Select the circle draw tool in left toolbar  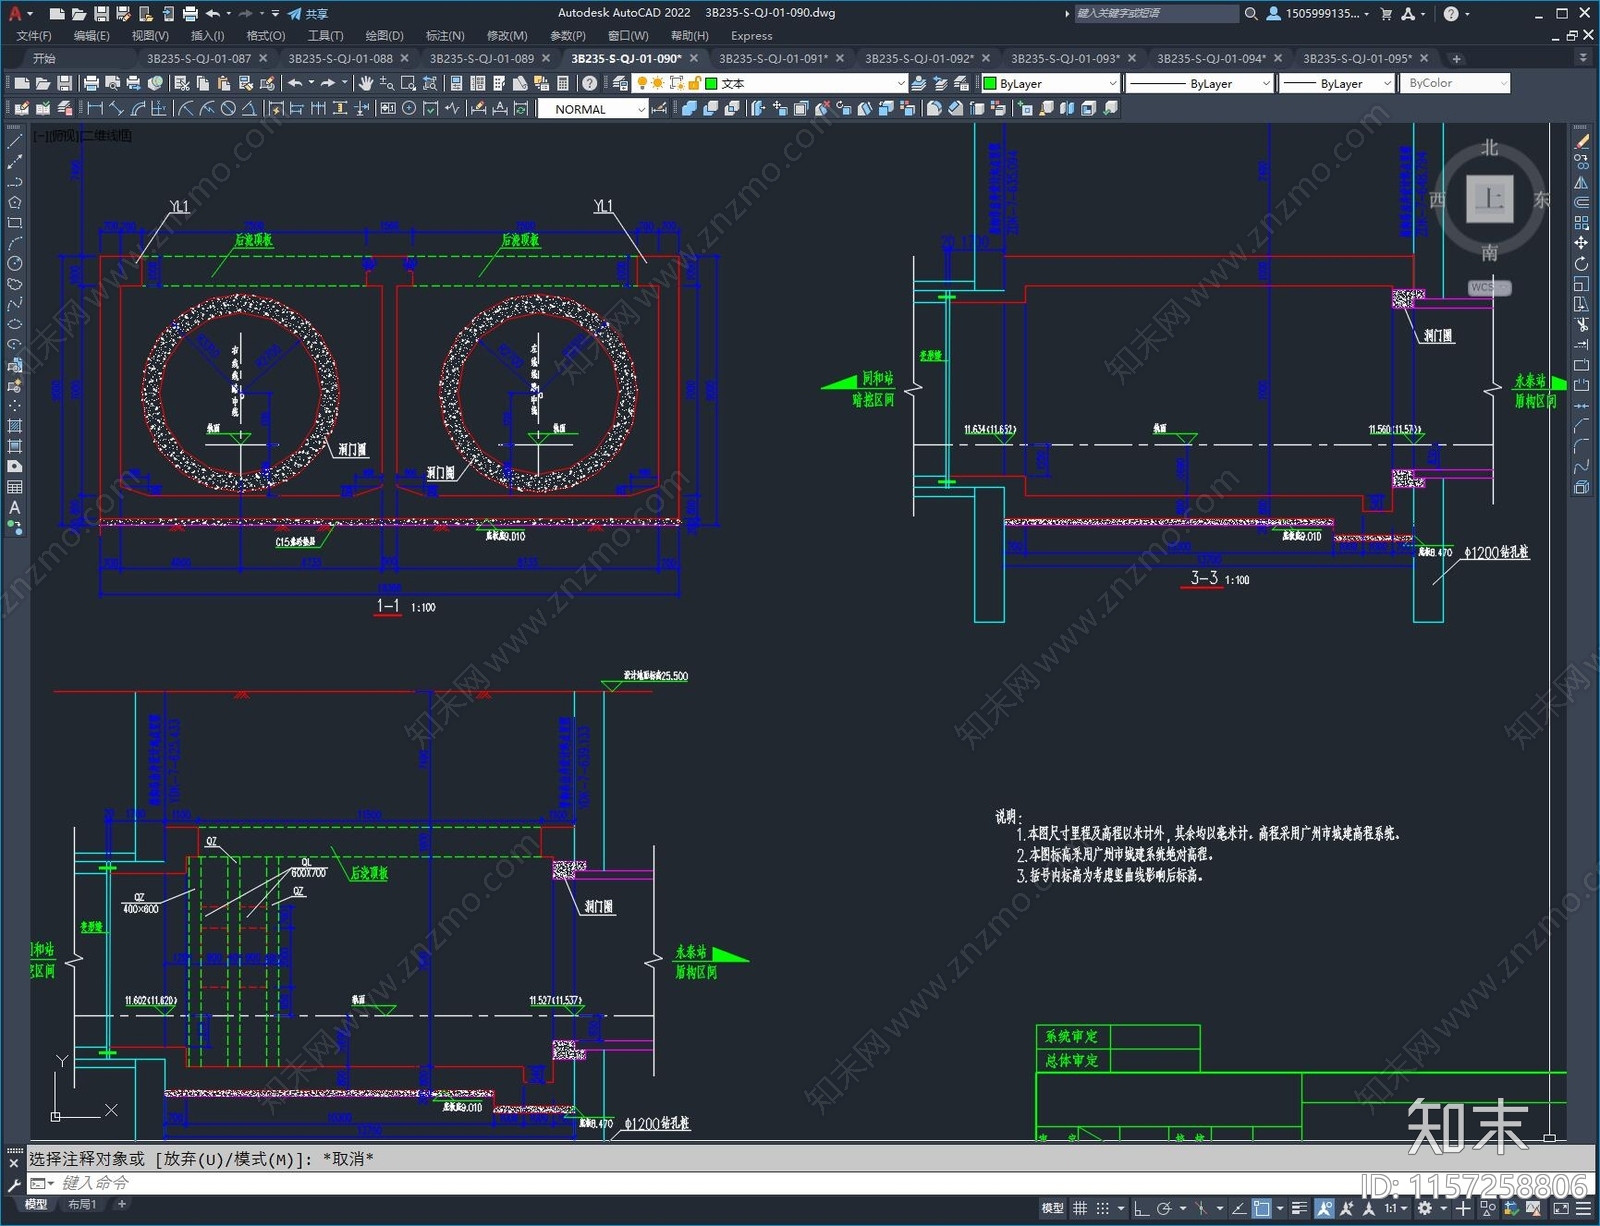(x=14, y=264)
